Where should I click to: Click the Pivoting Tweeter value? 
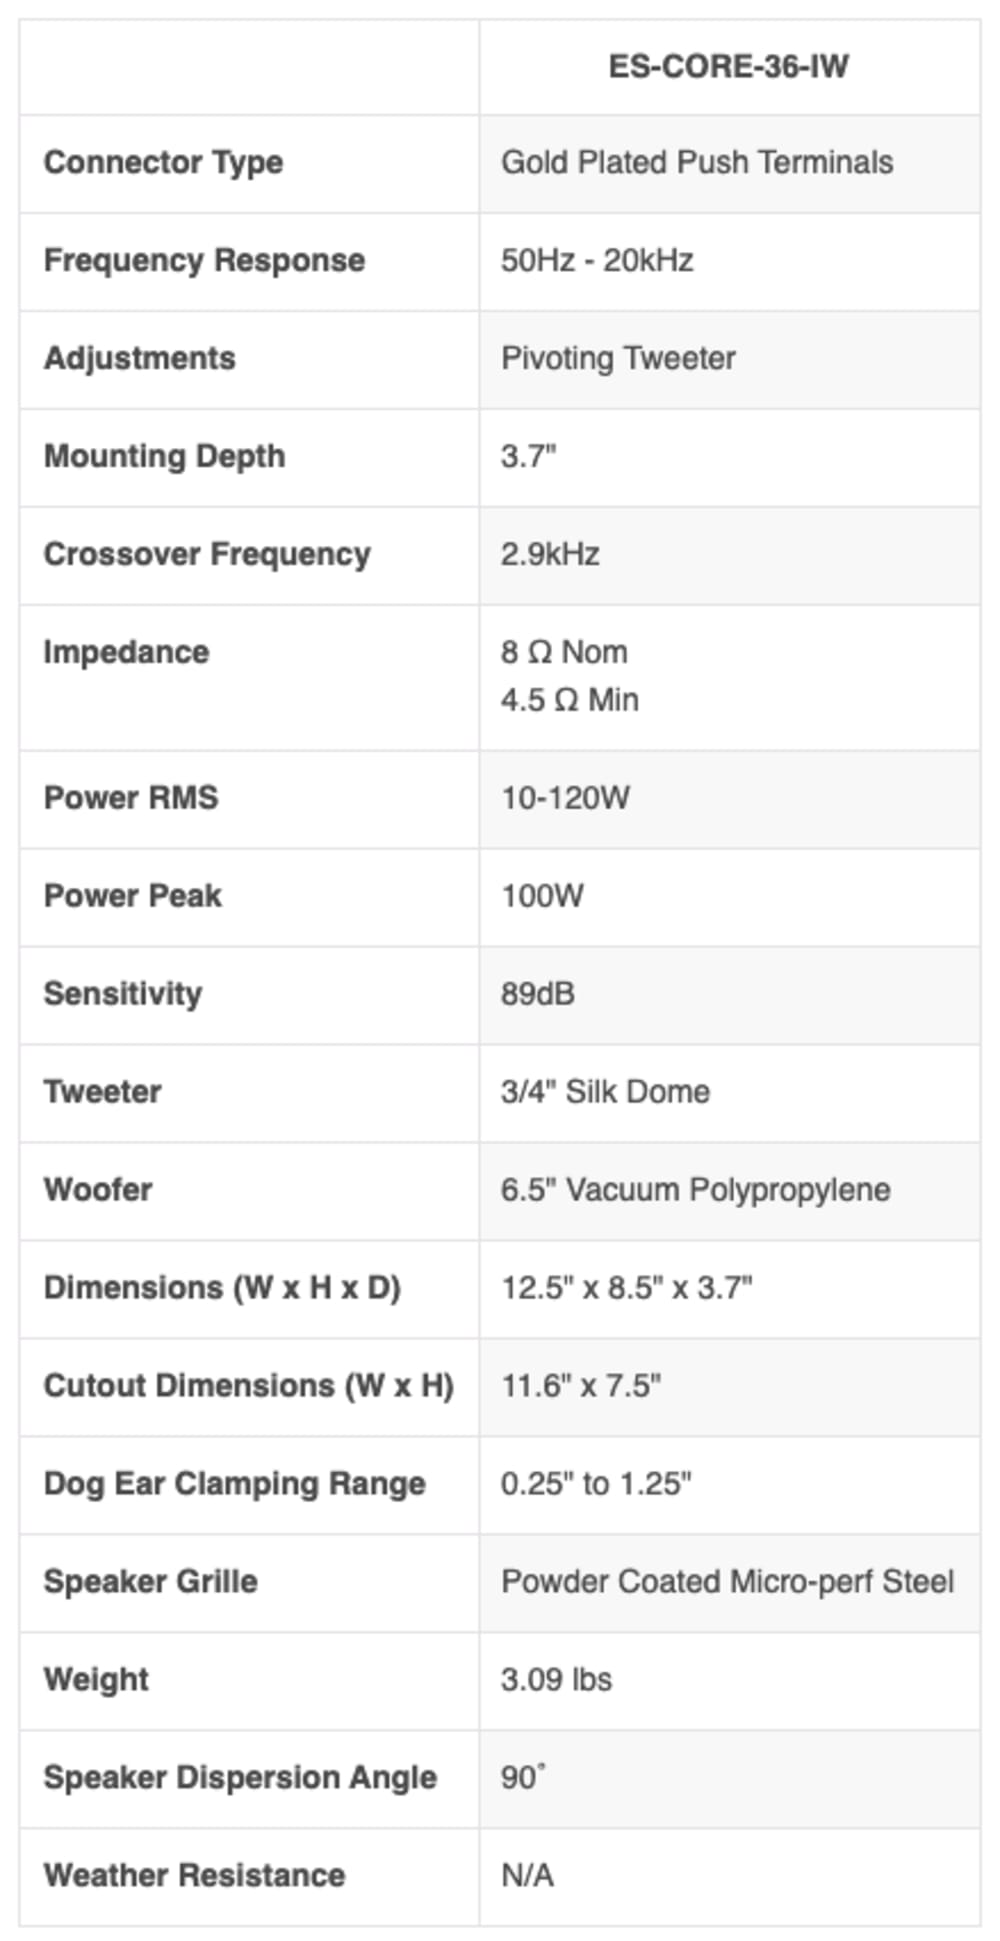tap(618, 358)
